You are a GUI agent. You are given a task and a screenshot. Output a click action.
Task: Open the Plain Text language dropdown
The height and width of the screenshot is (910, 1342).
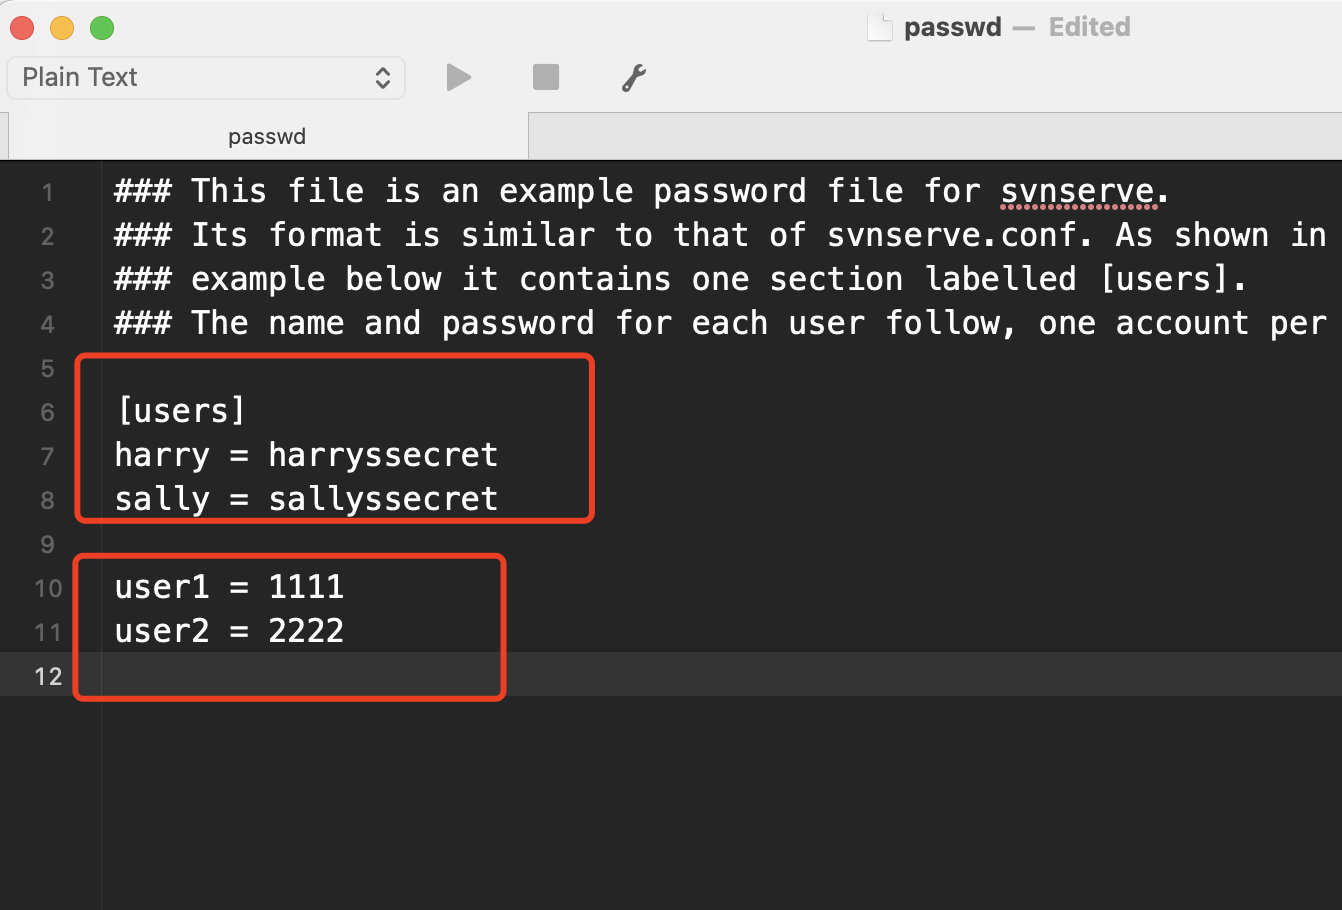(206, 78)
